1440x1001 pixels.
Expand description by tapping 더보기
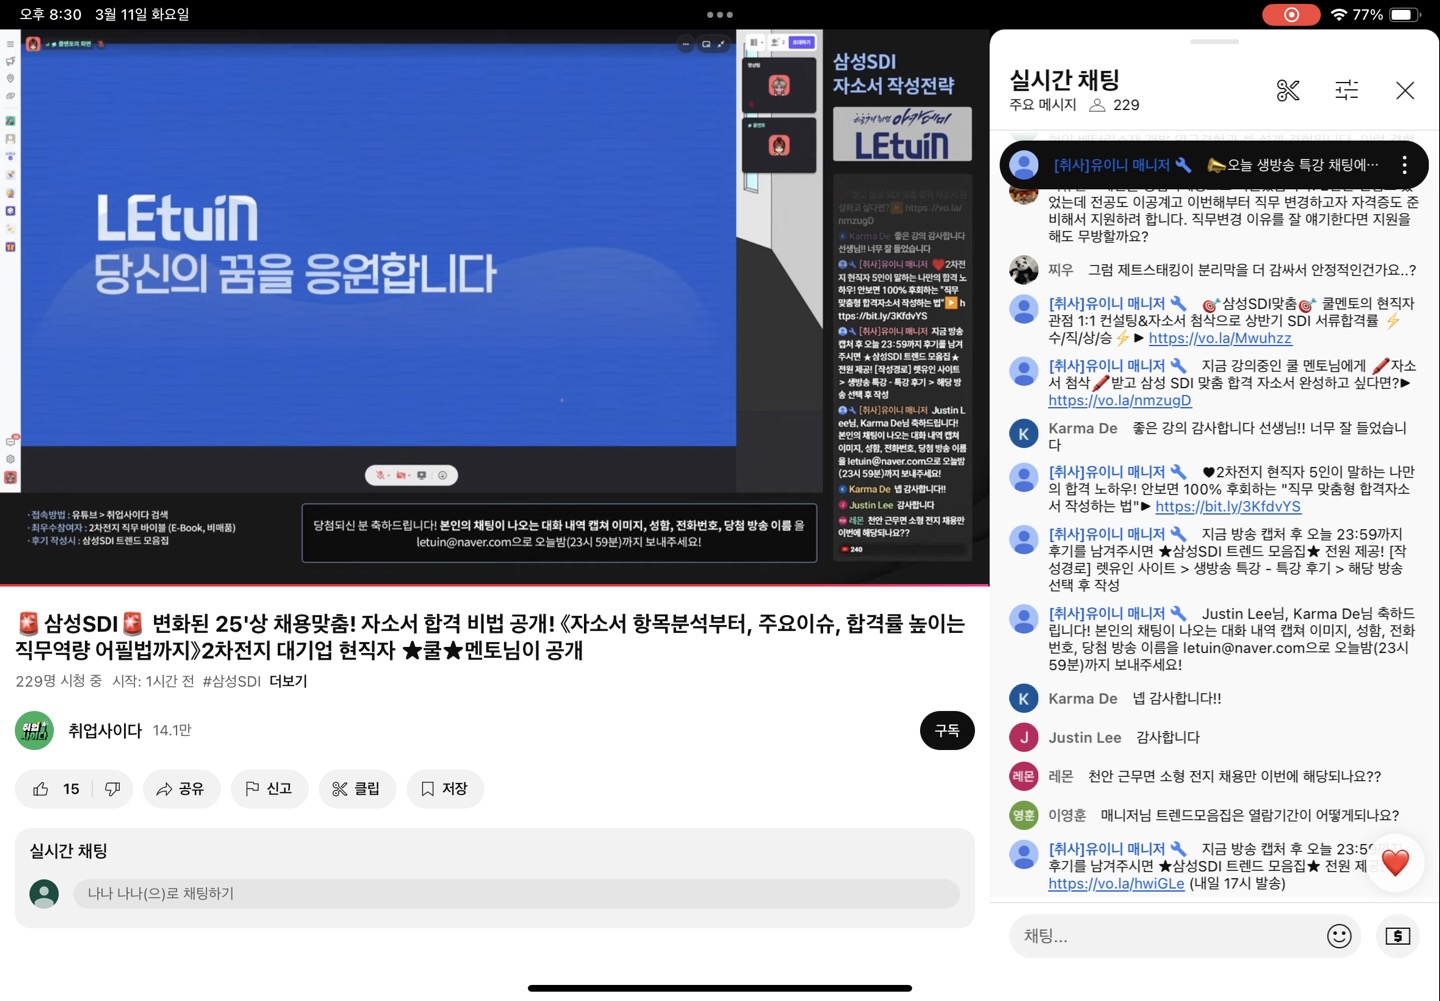[x=288, y=681]
